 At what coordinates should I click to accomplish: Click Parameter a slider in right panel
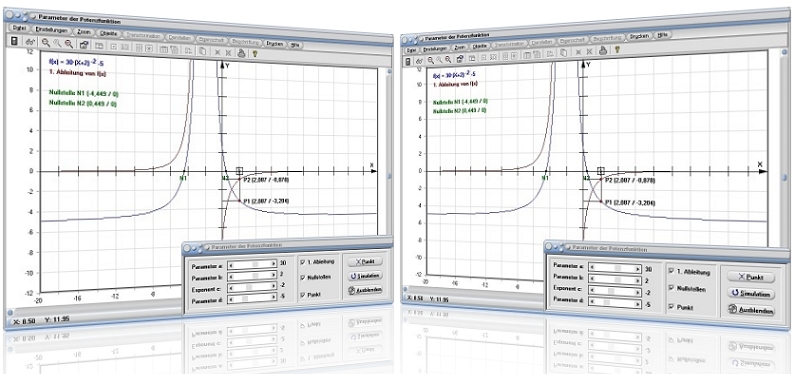click(x=615, y=269)
